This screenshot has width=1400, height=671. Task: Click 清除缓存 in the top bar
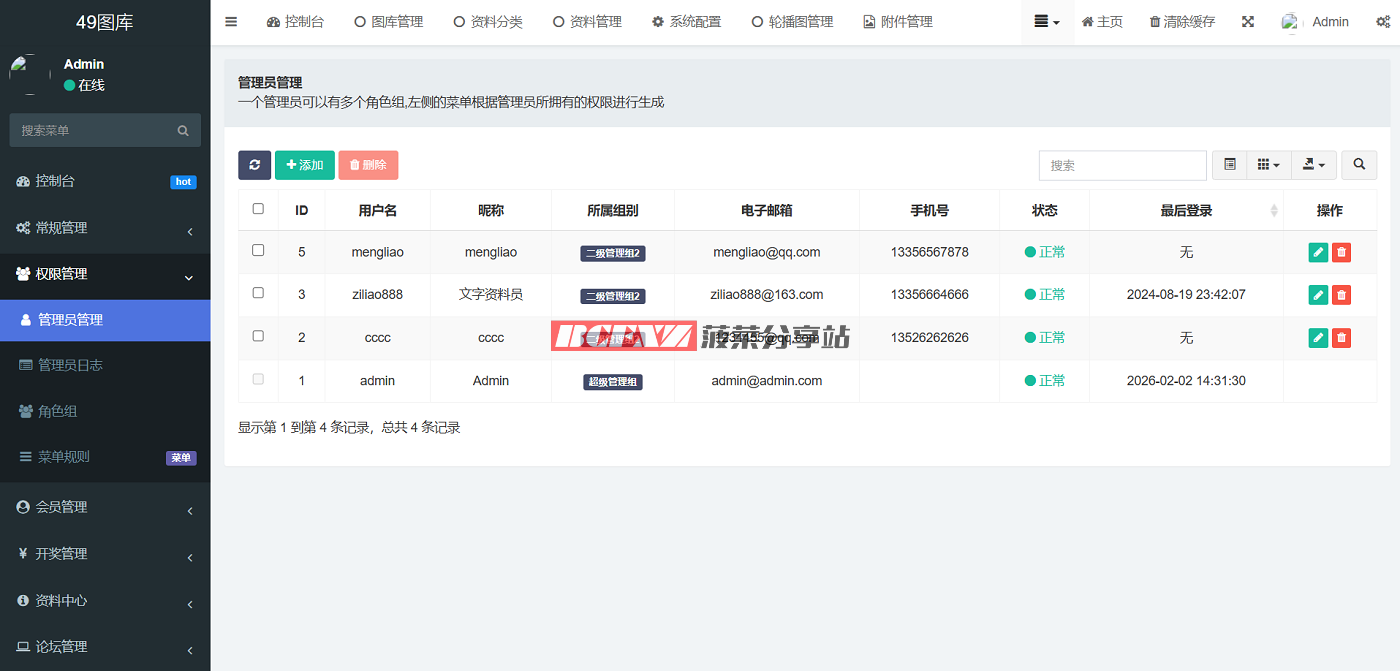[x=1182, y=22]
